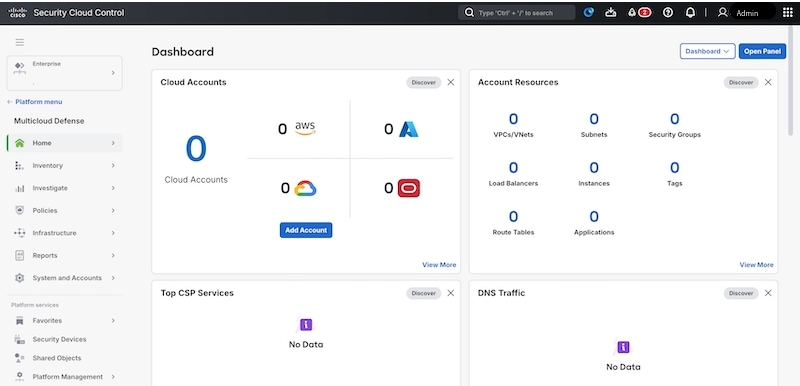Click the AWS logo in Cloud Accounts
The image size is (800, 386).
305,128
